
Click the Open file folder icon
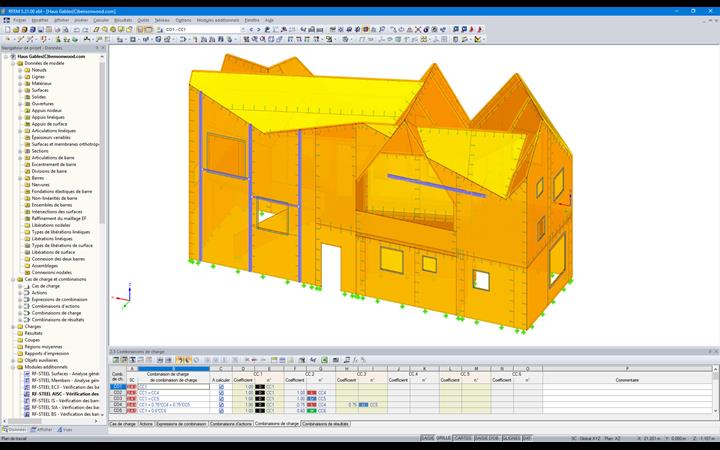click(x=16, y=29)
